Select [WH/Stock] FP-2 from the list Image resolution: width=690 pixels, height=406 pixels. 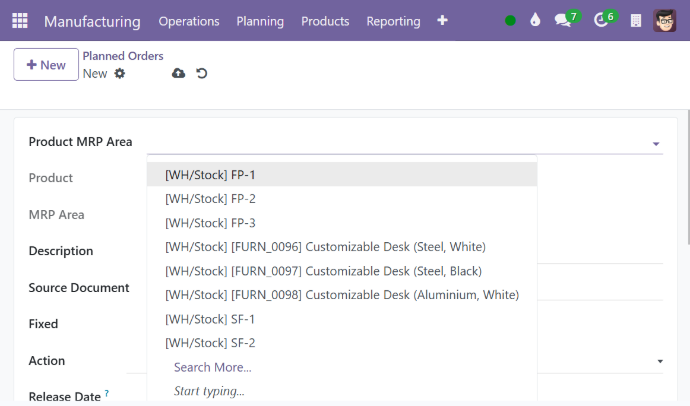[210, 199]
